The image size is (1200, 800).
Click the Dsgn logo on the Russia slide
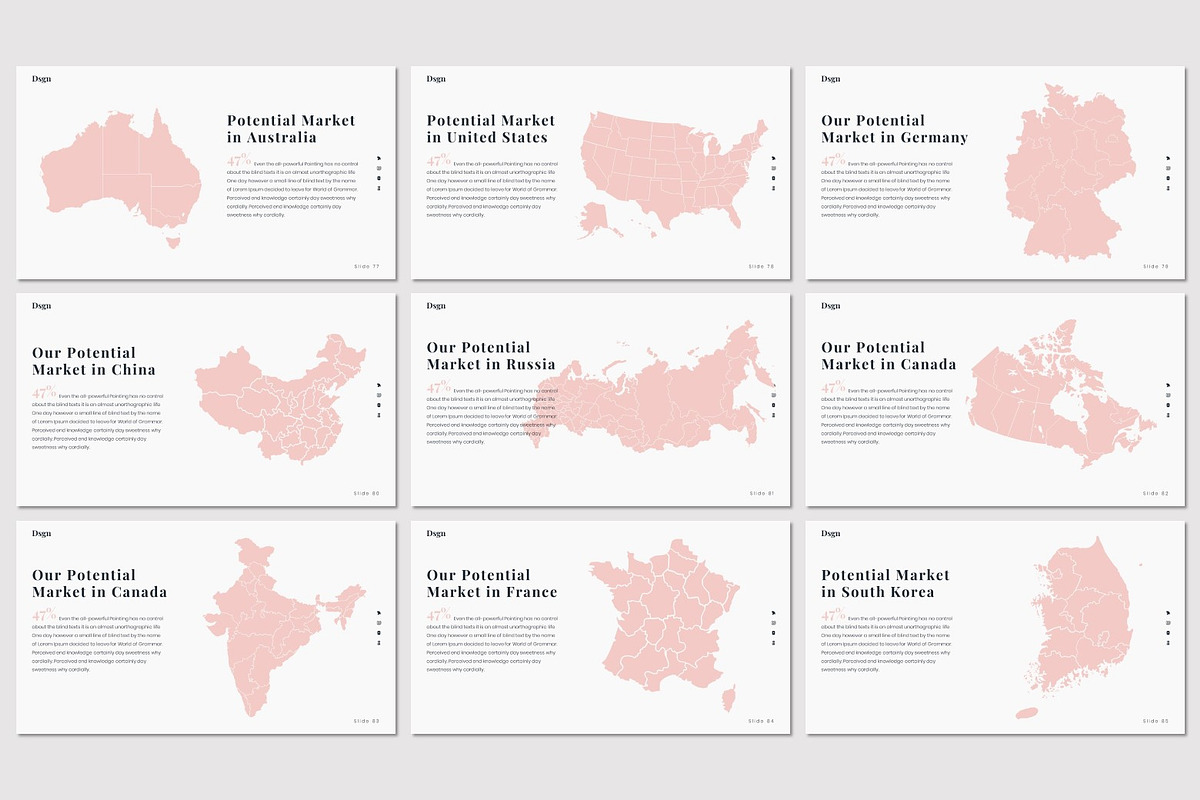pos(436,306)
